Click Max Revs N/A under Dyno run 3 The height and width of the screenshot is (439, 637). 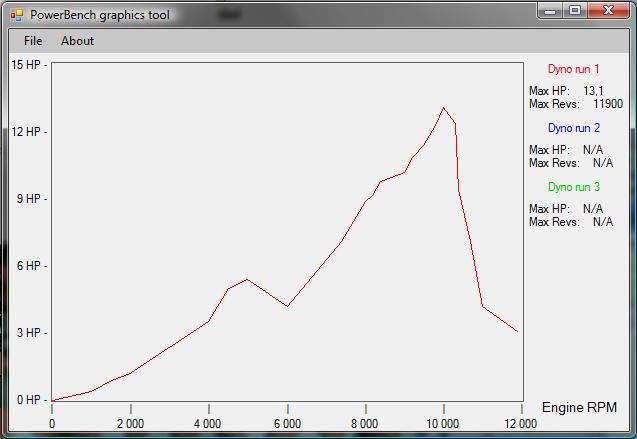pyautogui.click(x=602, y=222)
